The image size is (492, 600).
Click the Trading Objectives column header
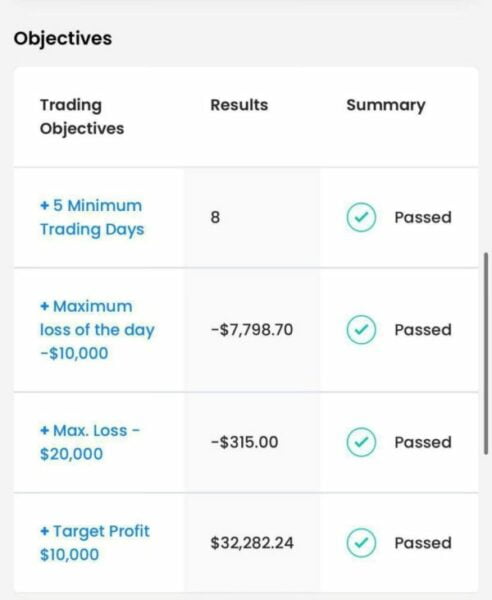coord(82,117)
